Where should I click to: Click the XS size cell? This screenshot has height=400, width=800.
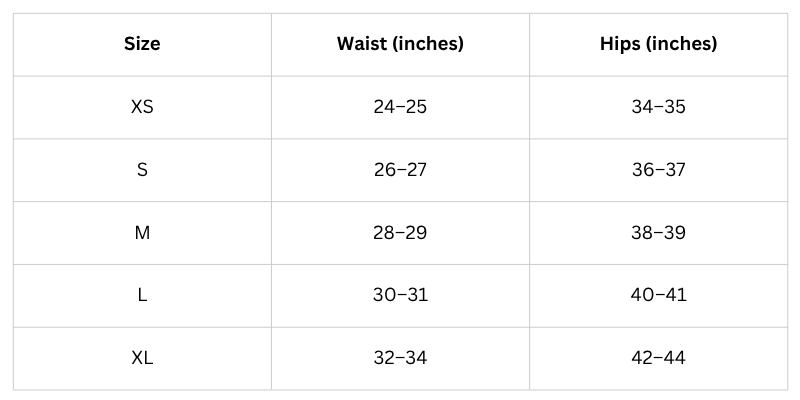[x=142, y=107]
